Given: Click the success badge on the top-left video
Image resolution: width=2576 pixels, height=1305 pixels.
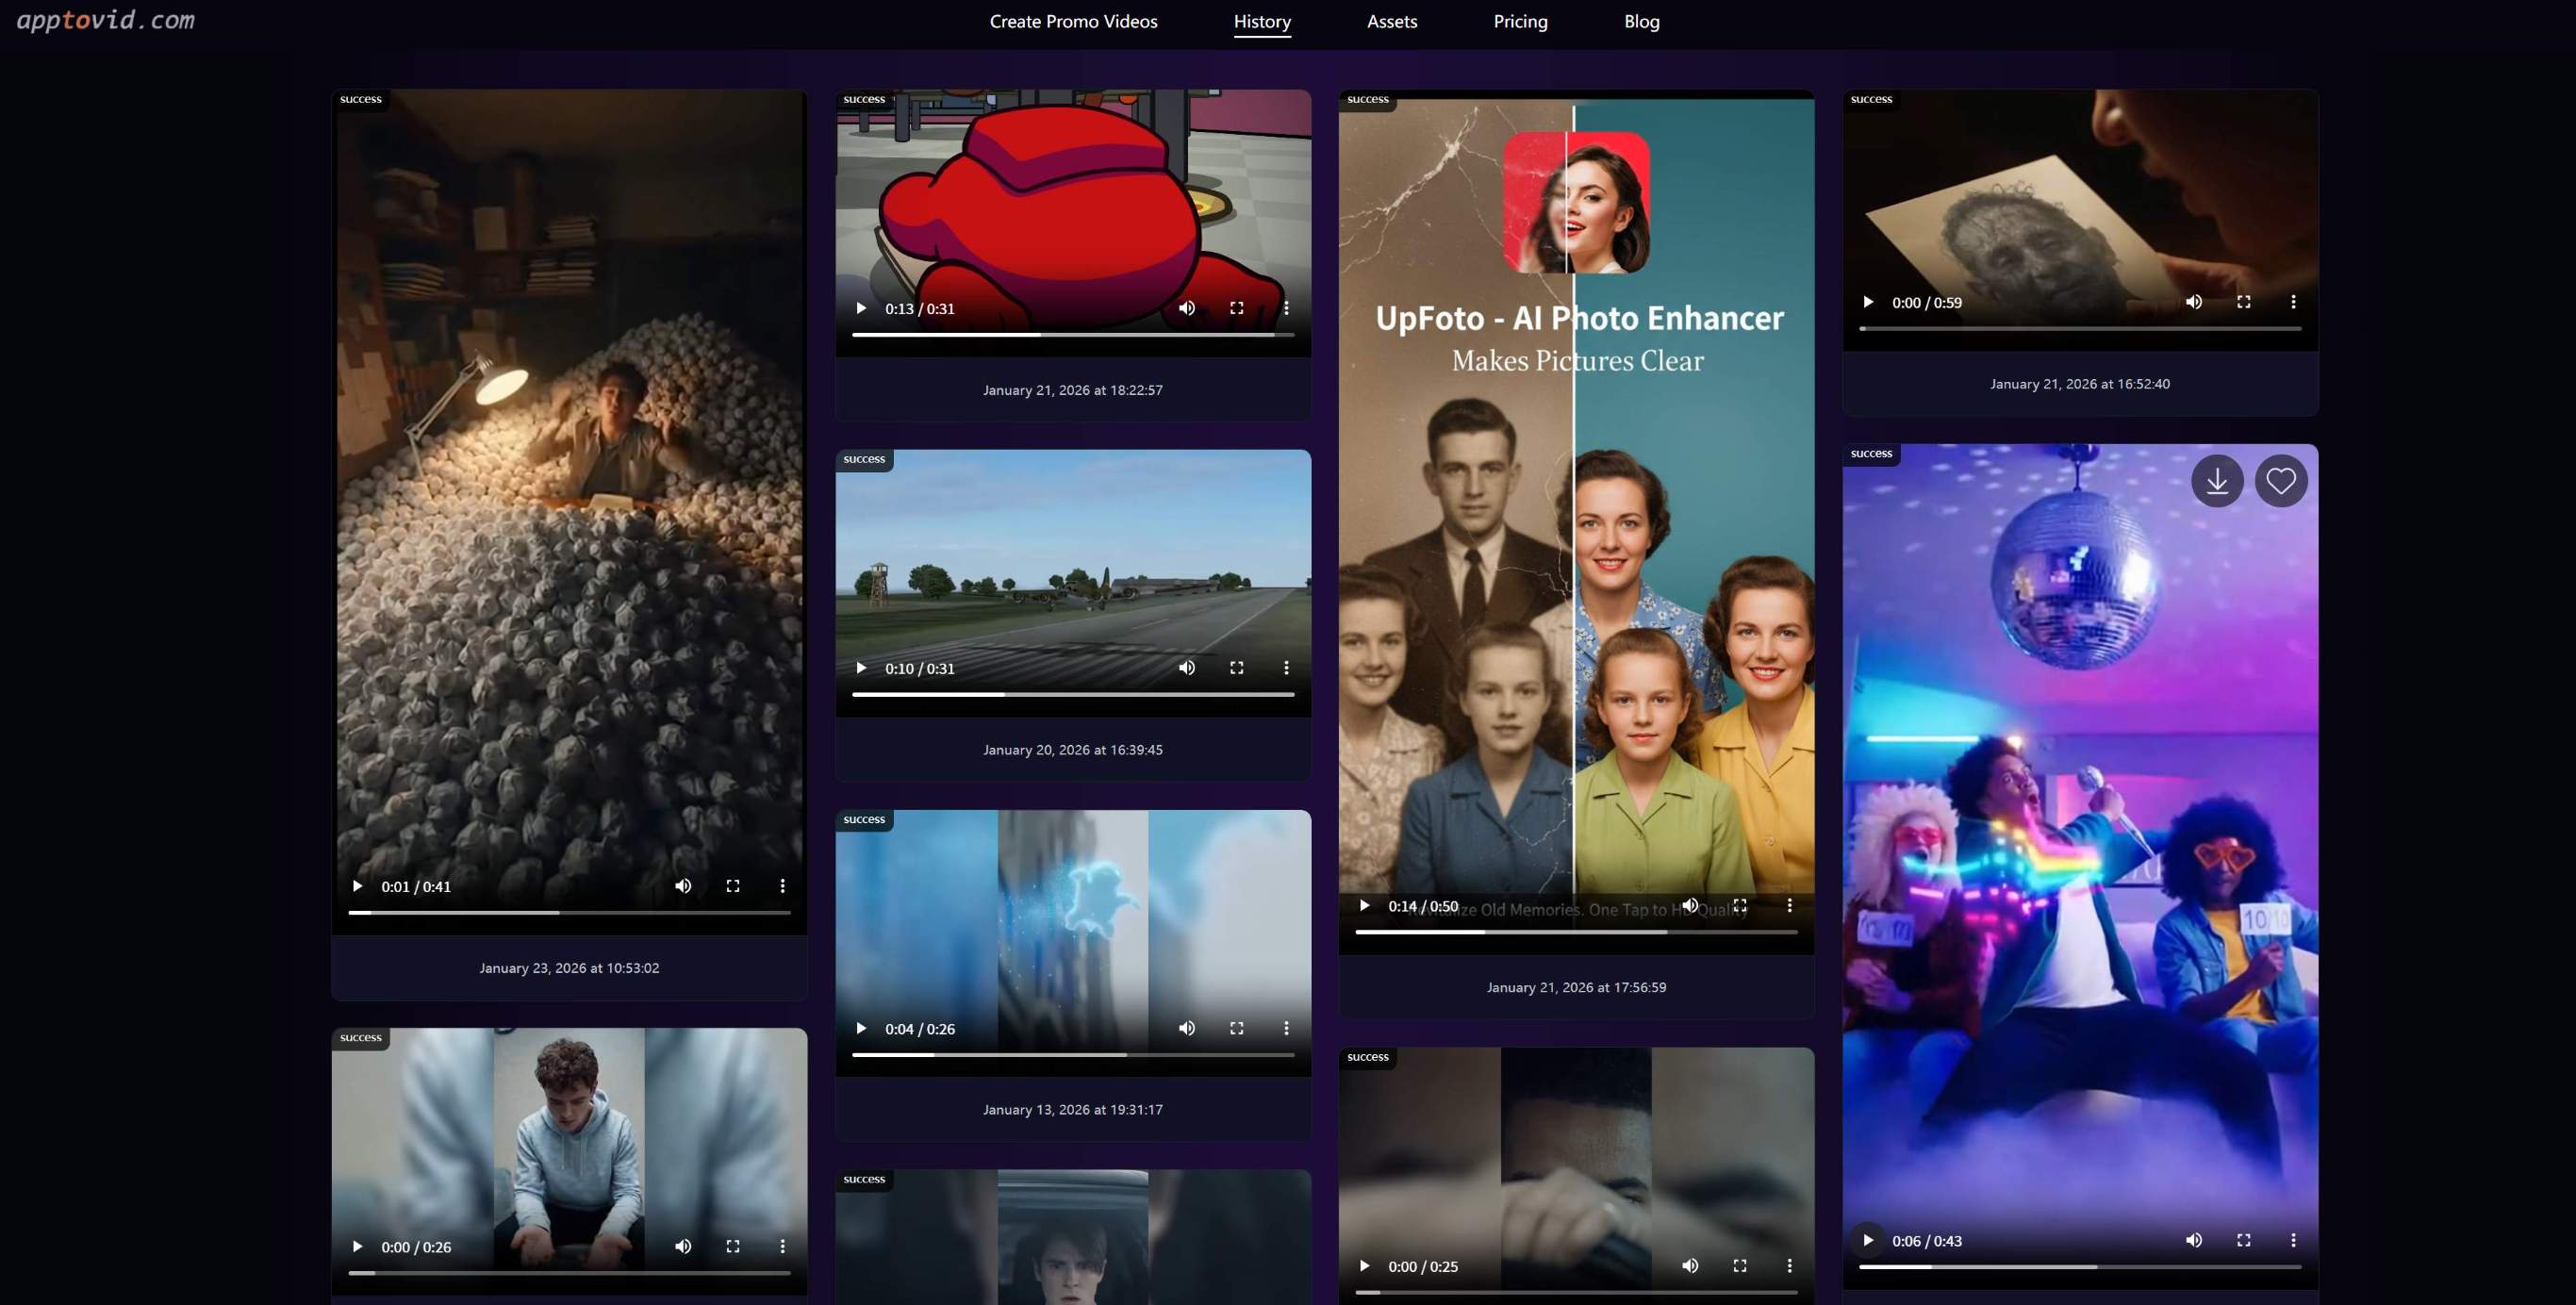Looking at the screenshot, I should pos(359,98).
